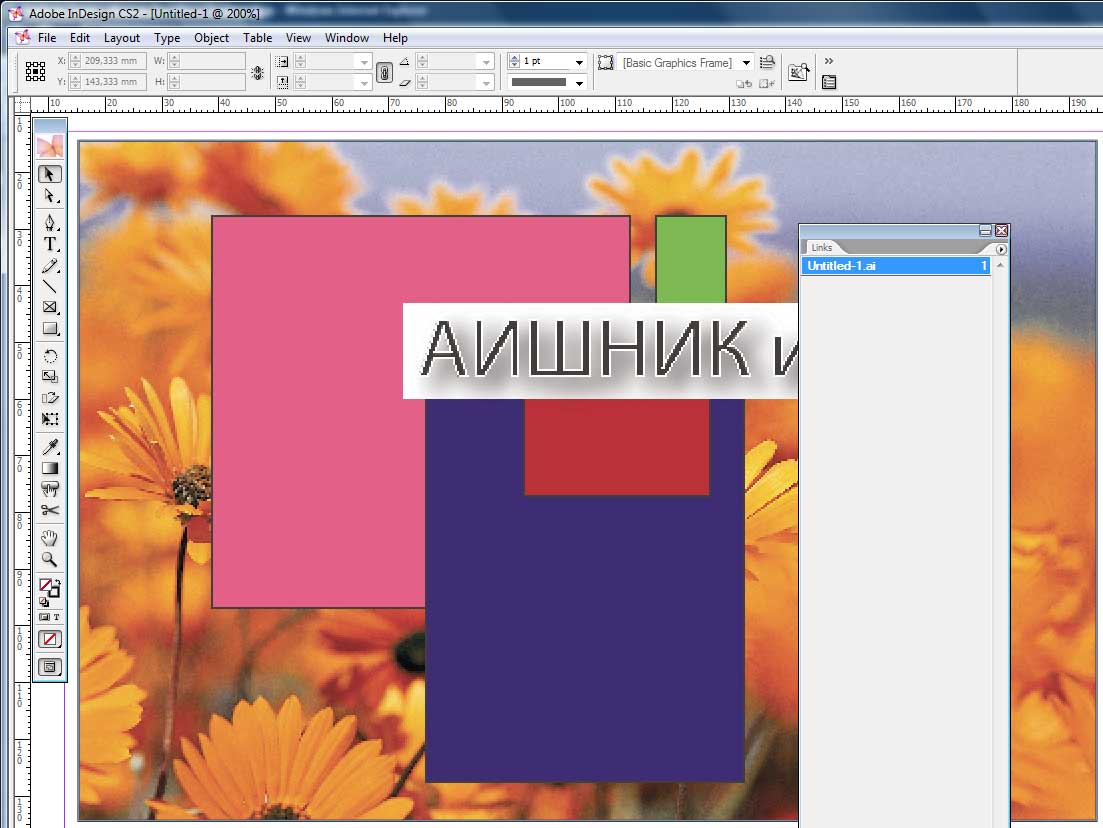The height and width of the screenshot is (828, 1103).
Task: Open the Type menu
Action: pos(167,38)
